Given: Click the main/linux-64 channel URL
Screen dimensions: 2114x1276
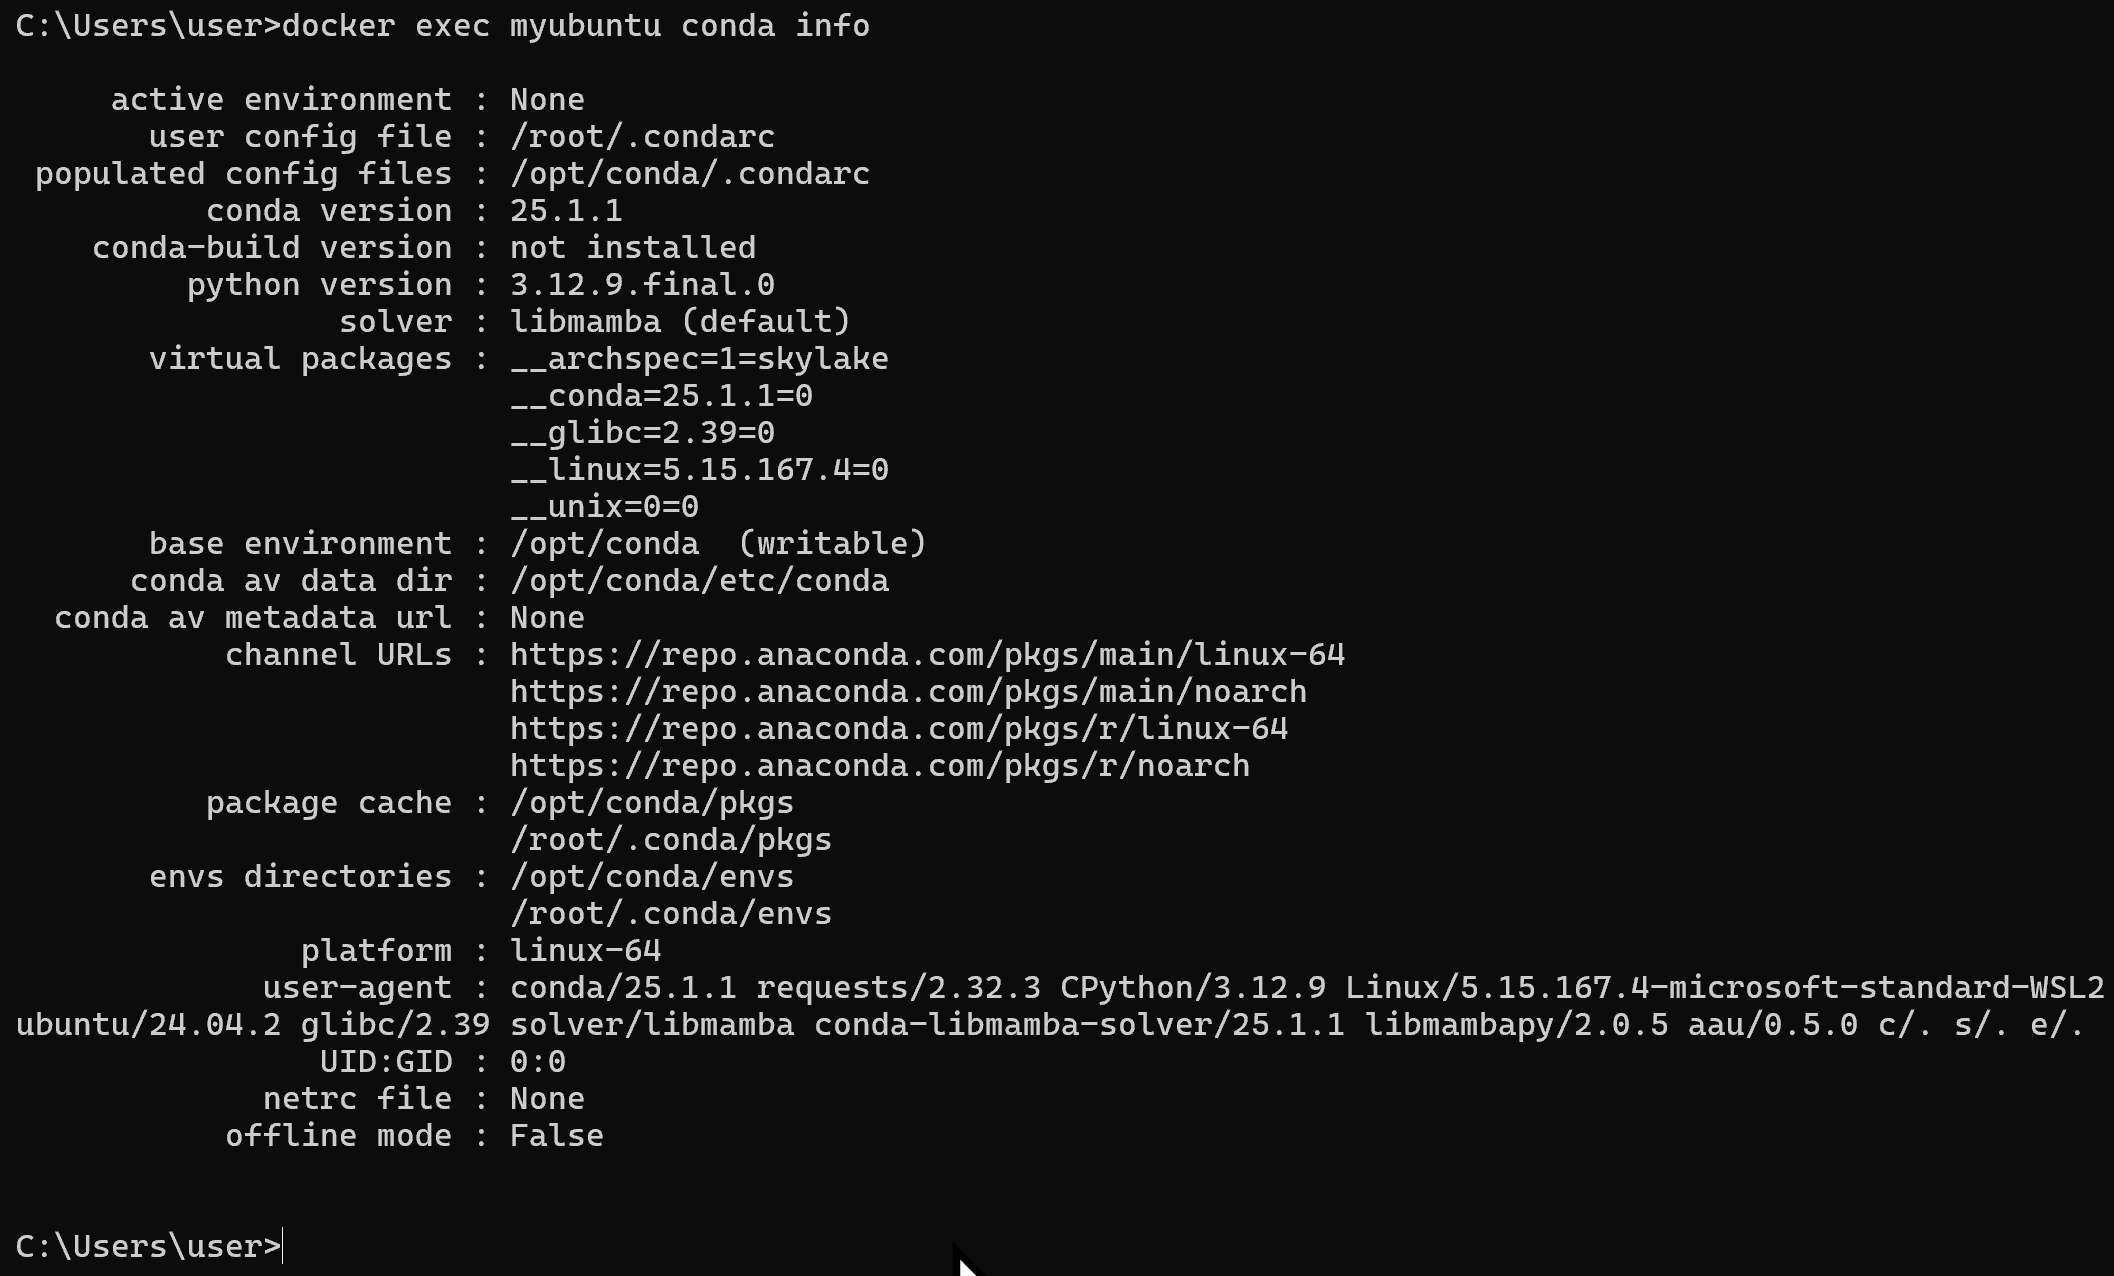Looking at the screenshot, I should coord(927,655).
